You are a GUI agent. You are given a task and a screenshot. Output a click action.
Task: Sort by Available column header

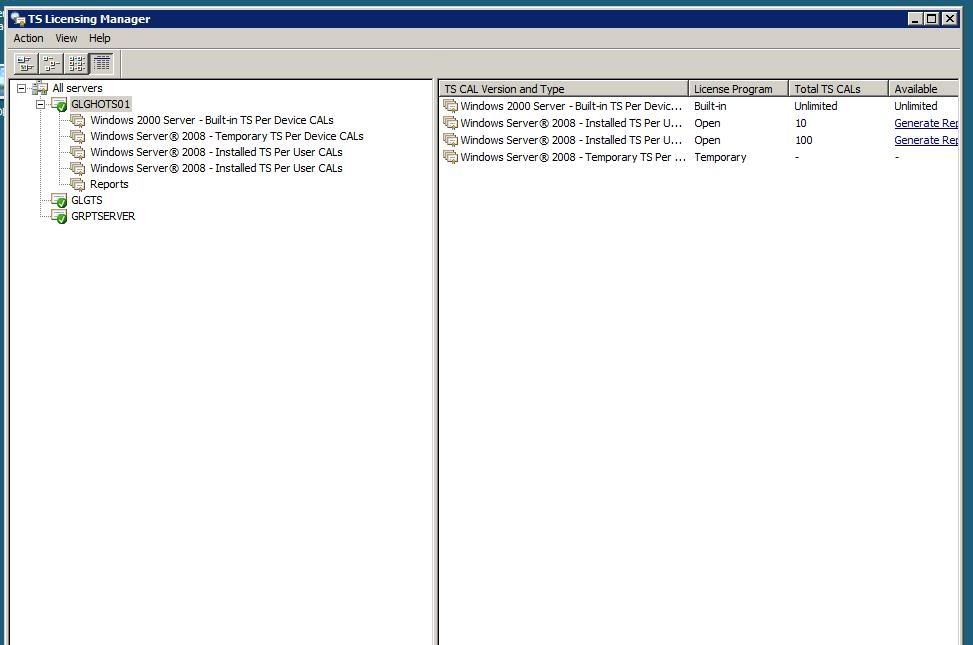click(x=923, y=89)
